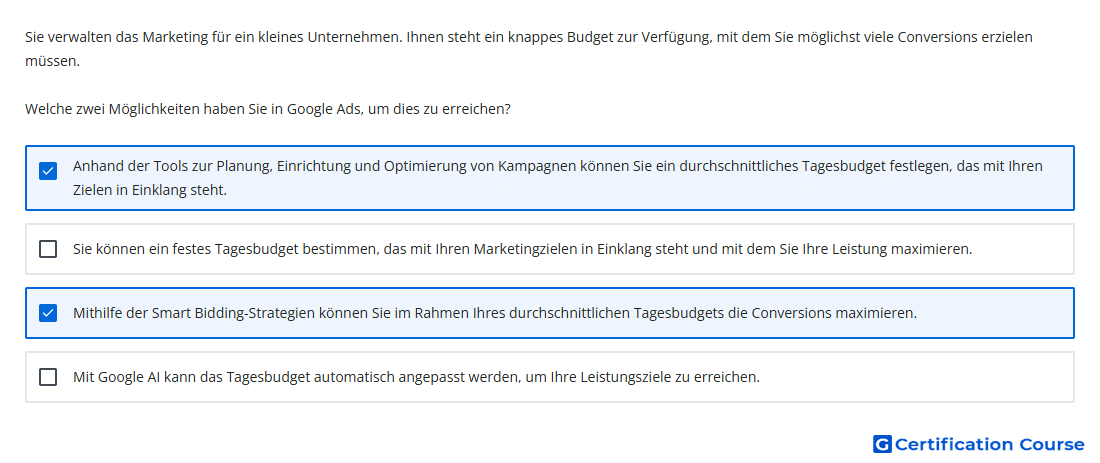This screenshot has height=463, width=1100.
Task: Open the 'Certification Course' text link
Action: coord(990,444)
